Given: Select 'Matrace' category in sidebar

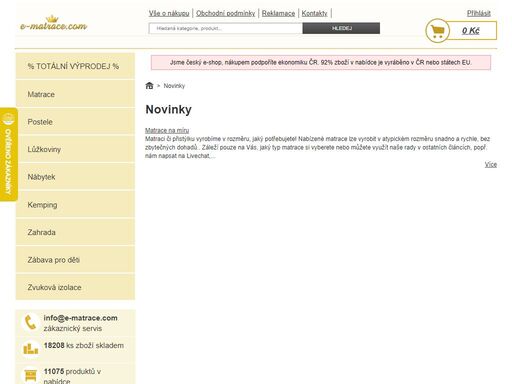Looking at the screenshot, I should click(x=75, y=94).
